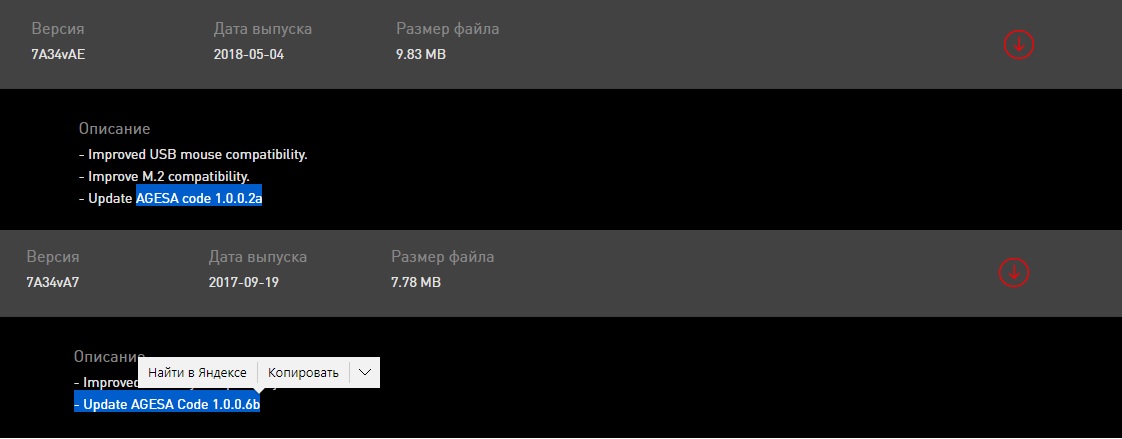The height and width of the screenshot is (439, 1122).
Task: Download BIOS version 7A34vAE
Action: 1018,44
